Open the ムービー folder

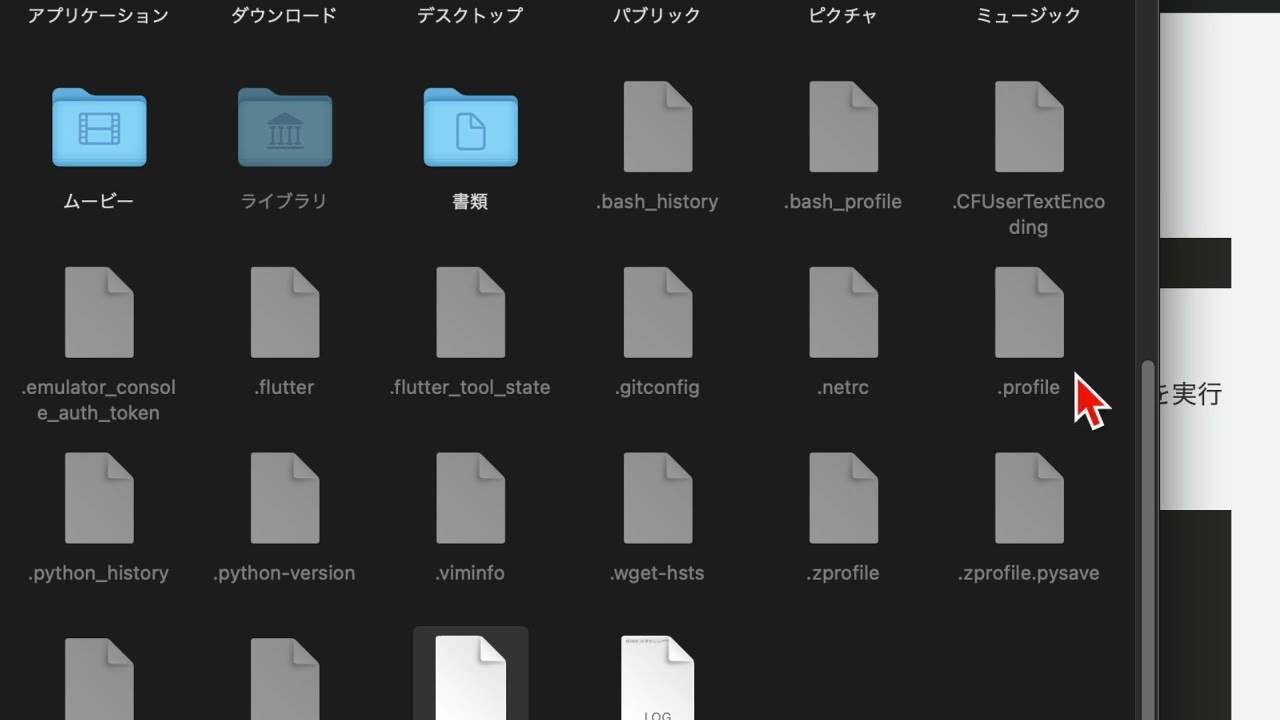click(99, 127)
